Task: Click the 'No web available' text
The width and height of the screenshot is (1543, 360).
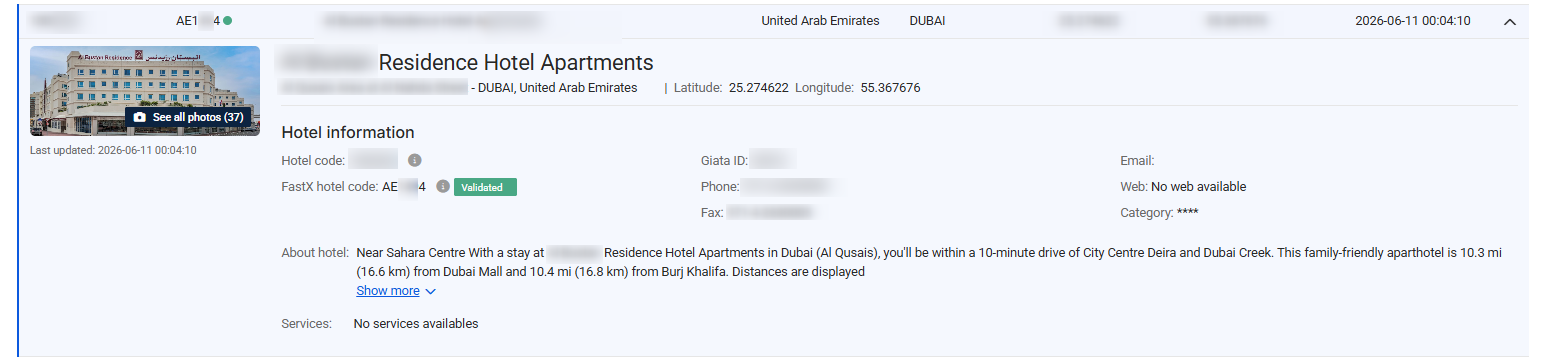Action: coord(1198,187)
